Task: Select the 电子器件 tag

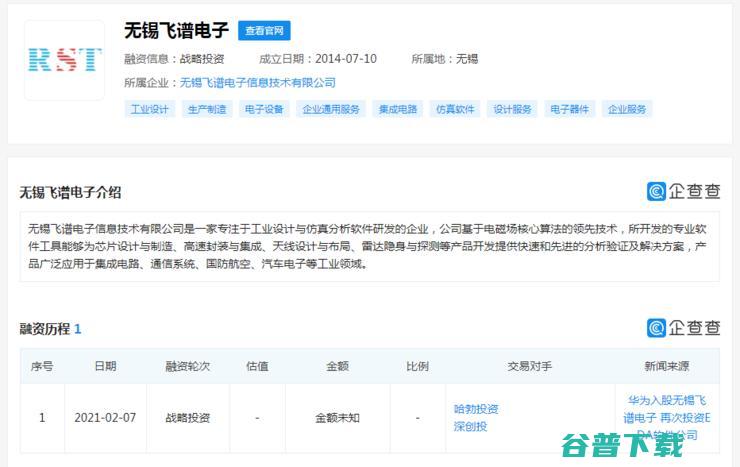Action: pos(570,109)
